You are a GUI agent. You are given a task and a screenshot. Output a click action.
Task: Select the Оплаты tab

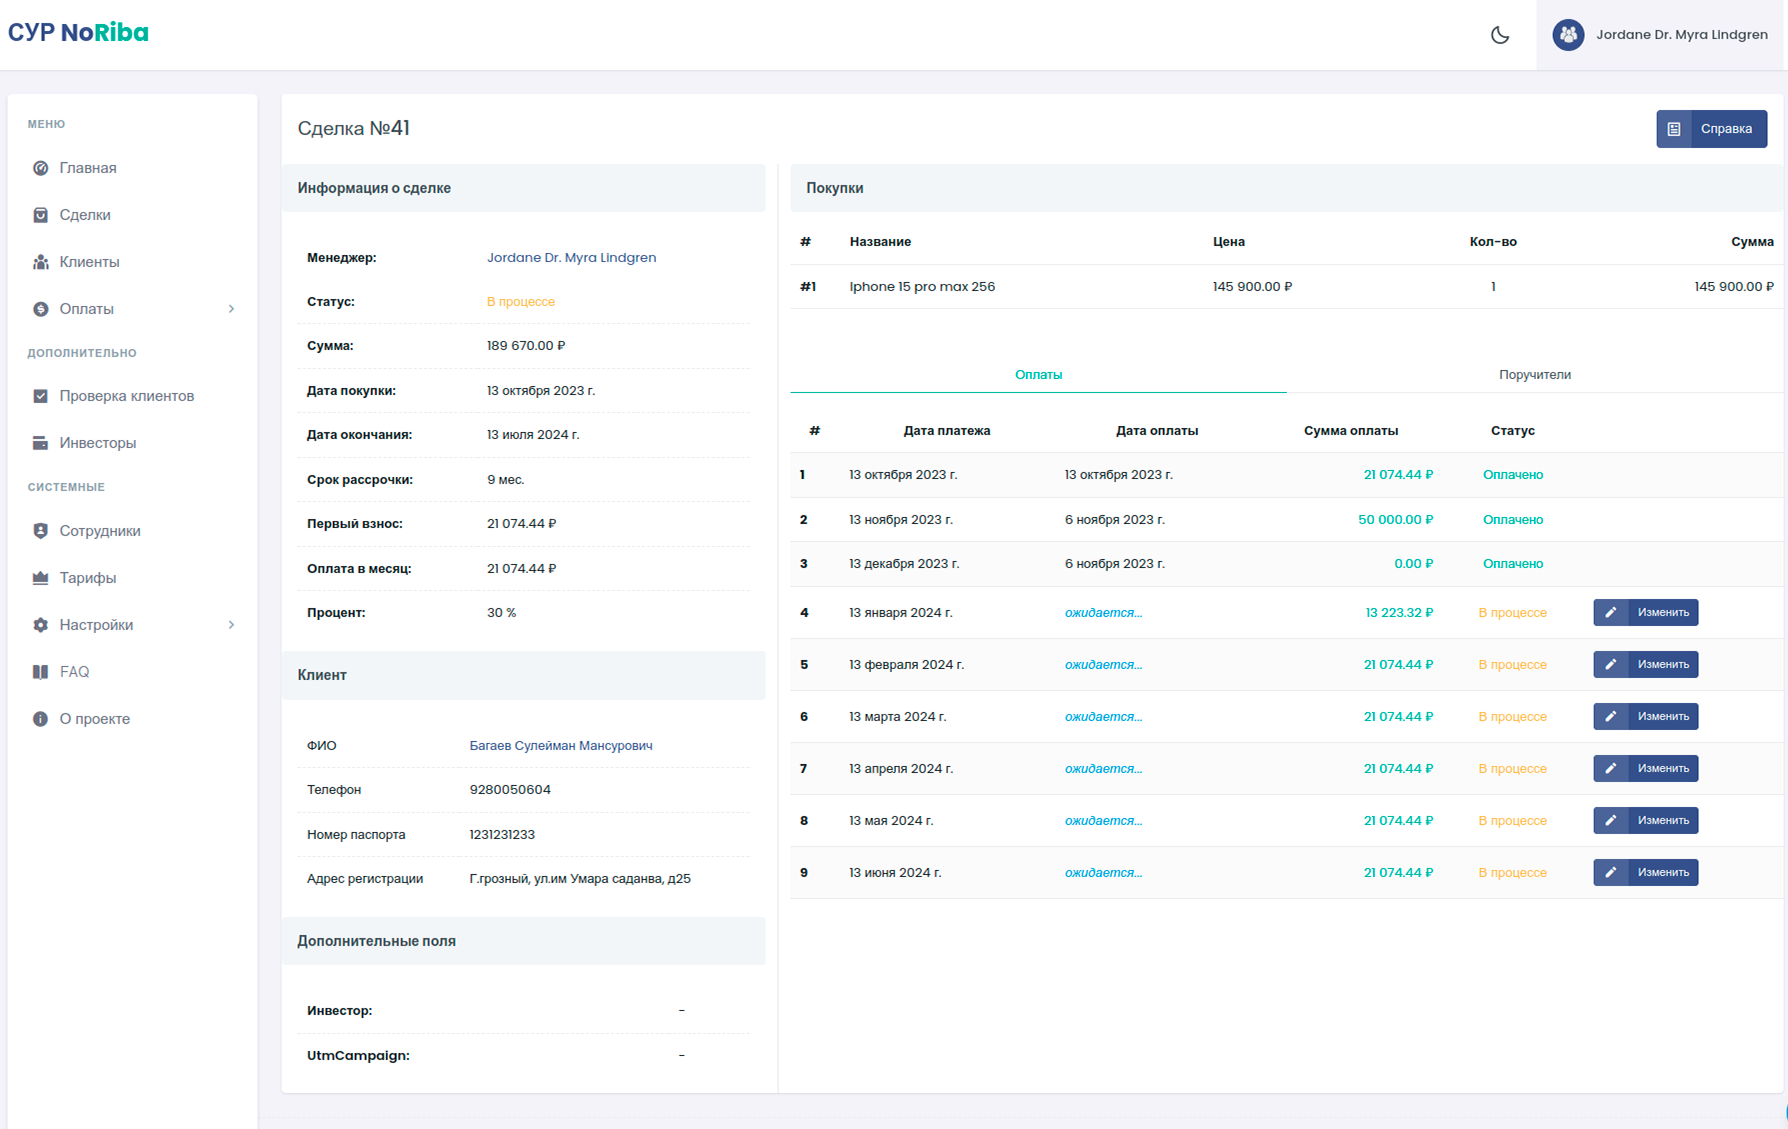pyautogui.click(x=1038, y=375)
